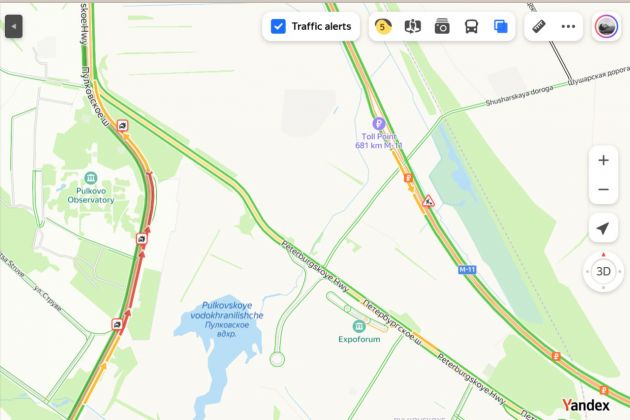Click the M-11 highway shield label
This screenshot has width=630, height=420.
(467, 270)
